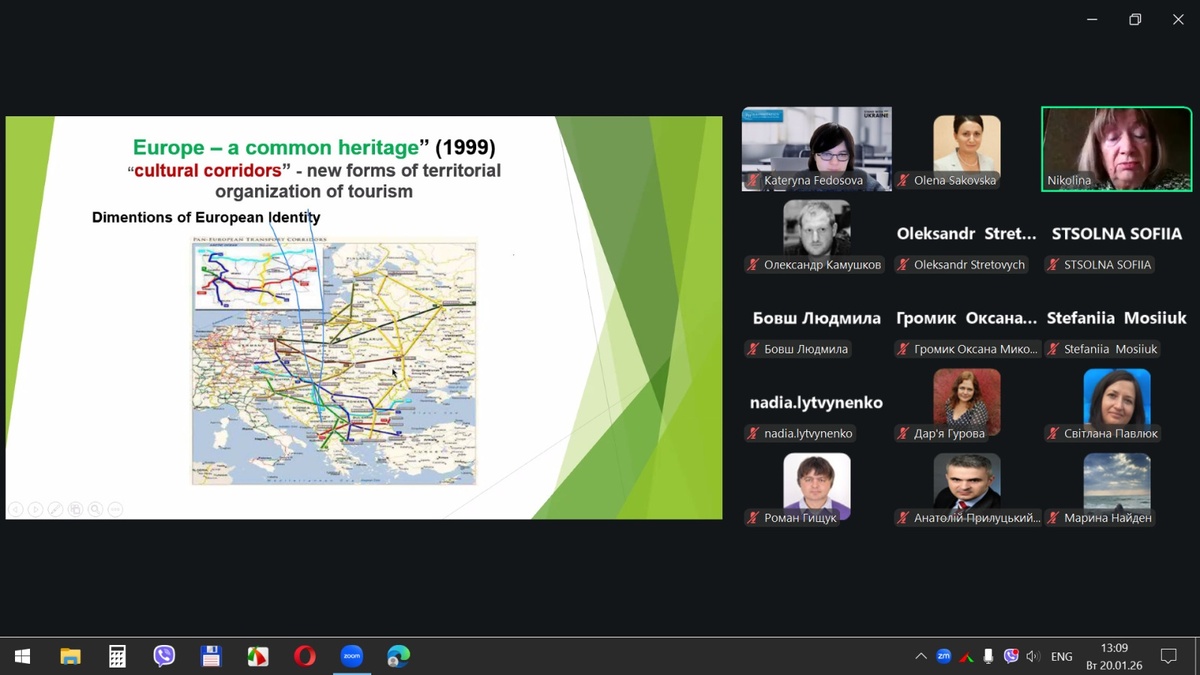Click the see all slides icon
This screenshot has width=1200, height=675.
pyautogui.click(x=75, y=509)
